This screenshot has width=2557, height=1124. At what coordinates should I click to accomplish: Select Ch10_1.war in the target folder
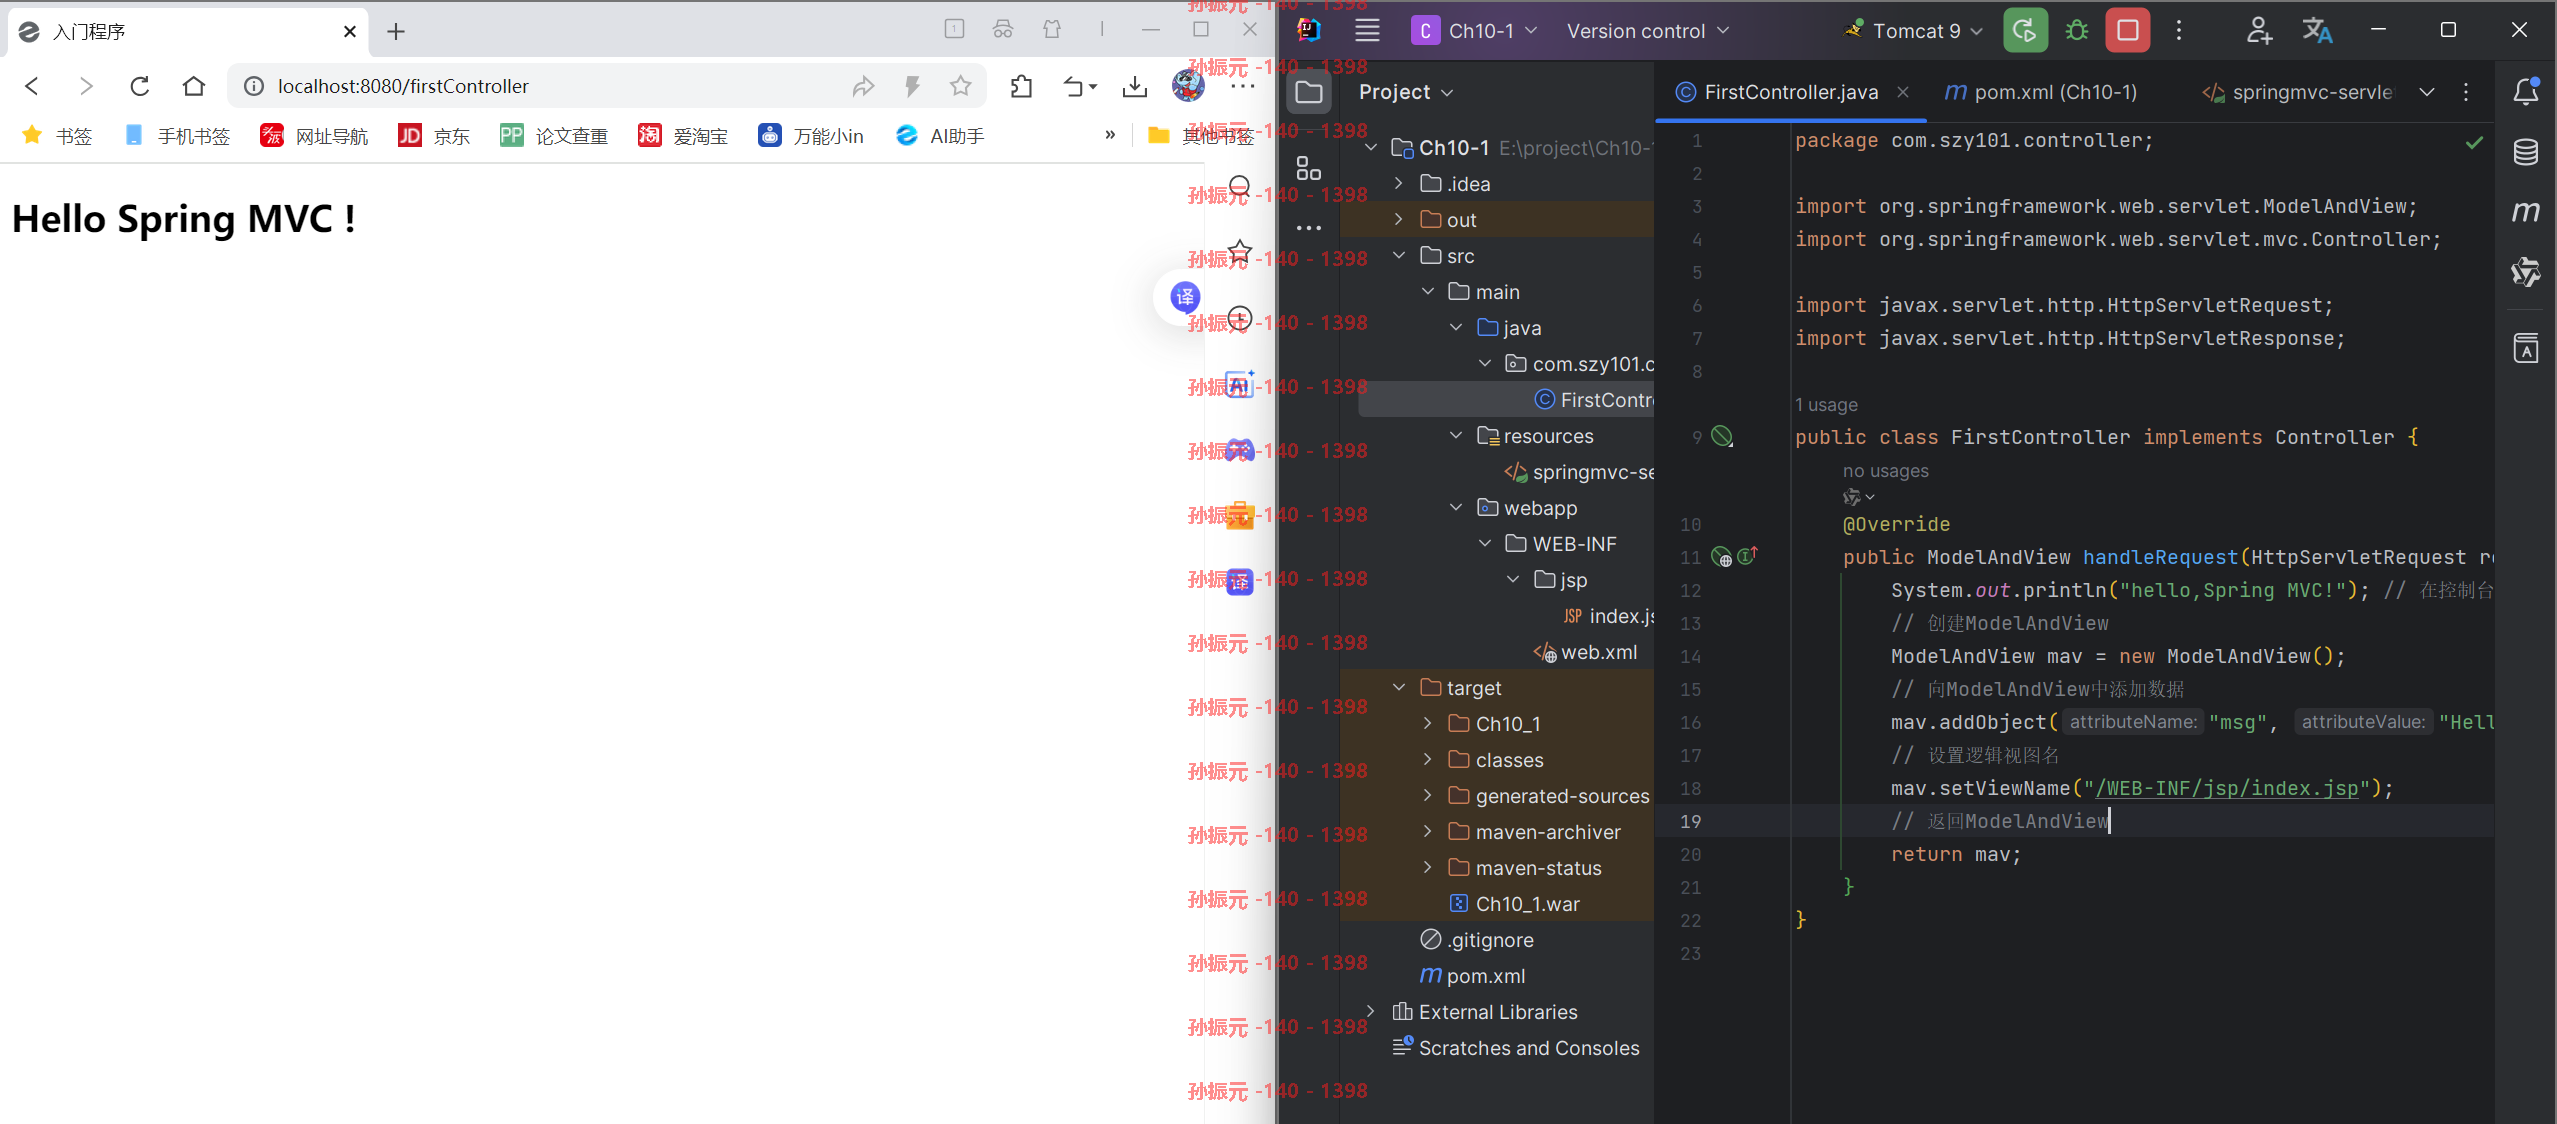1515,904
